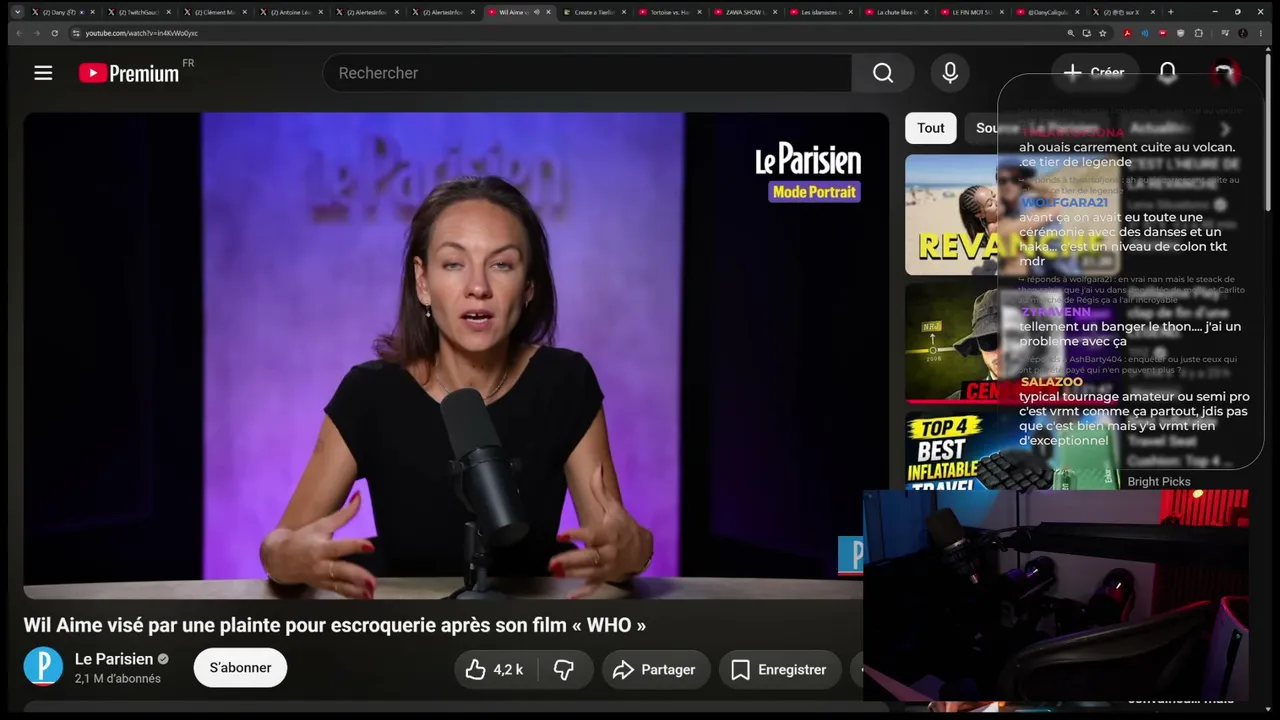The height and width of the screenshot is (720, 1280).
Task: Click the red PDF extension icon
Action: 1127,33
